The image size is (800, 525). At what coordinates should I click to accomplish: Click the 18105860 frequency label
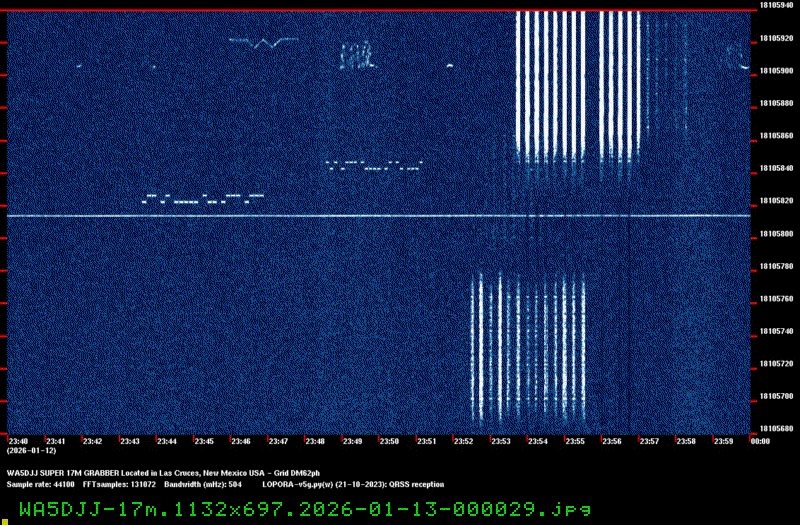pyautogui.click(x=777, y=136)
